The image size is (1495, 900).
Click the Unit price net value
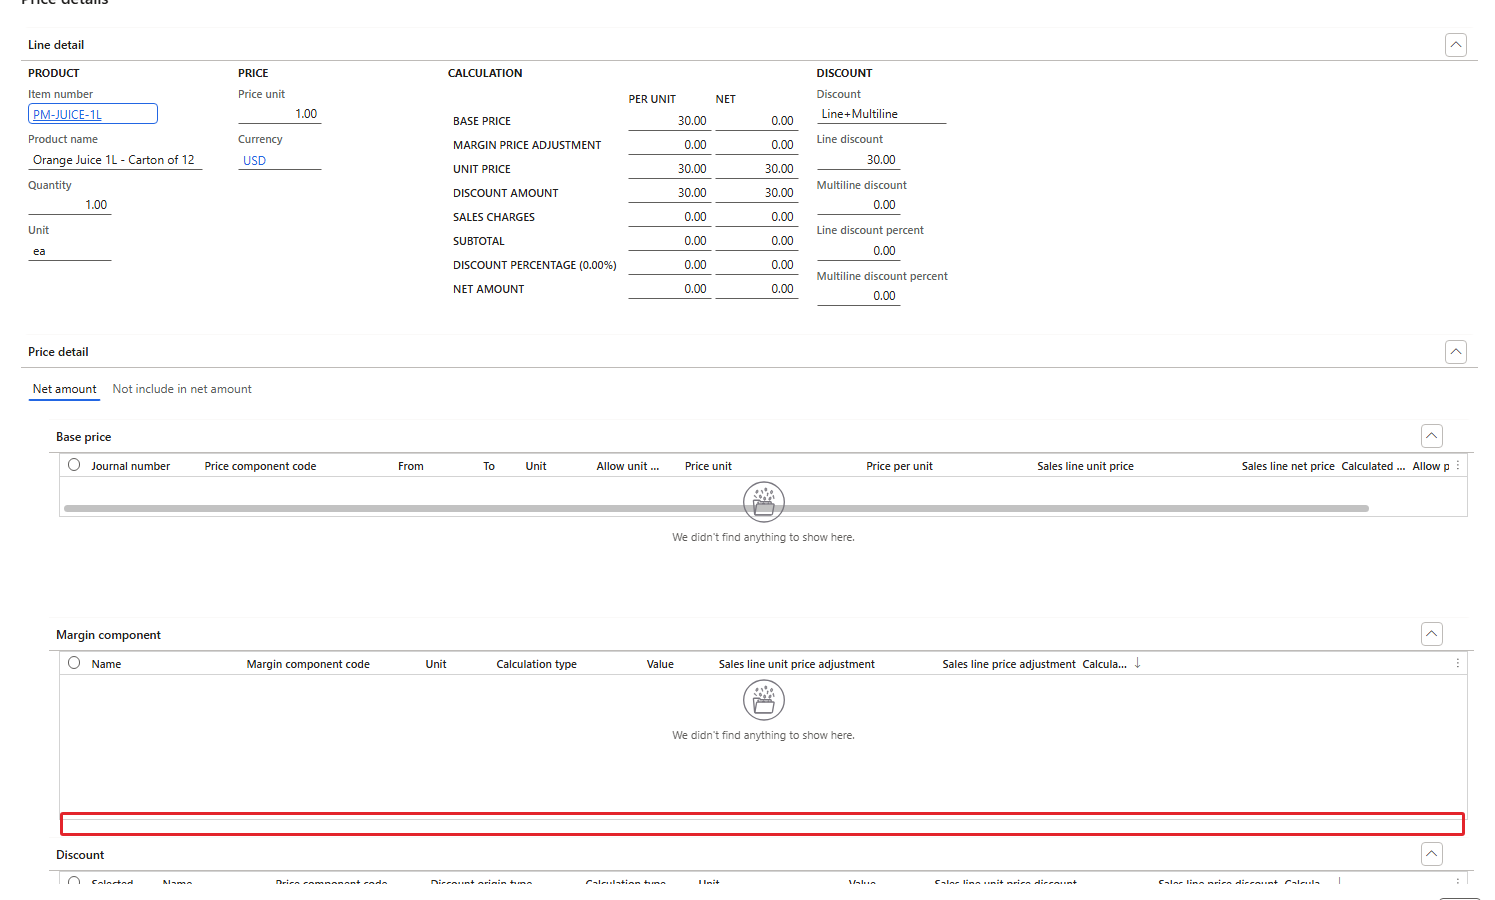[757, 169]
